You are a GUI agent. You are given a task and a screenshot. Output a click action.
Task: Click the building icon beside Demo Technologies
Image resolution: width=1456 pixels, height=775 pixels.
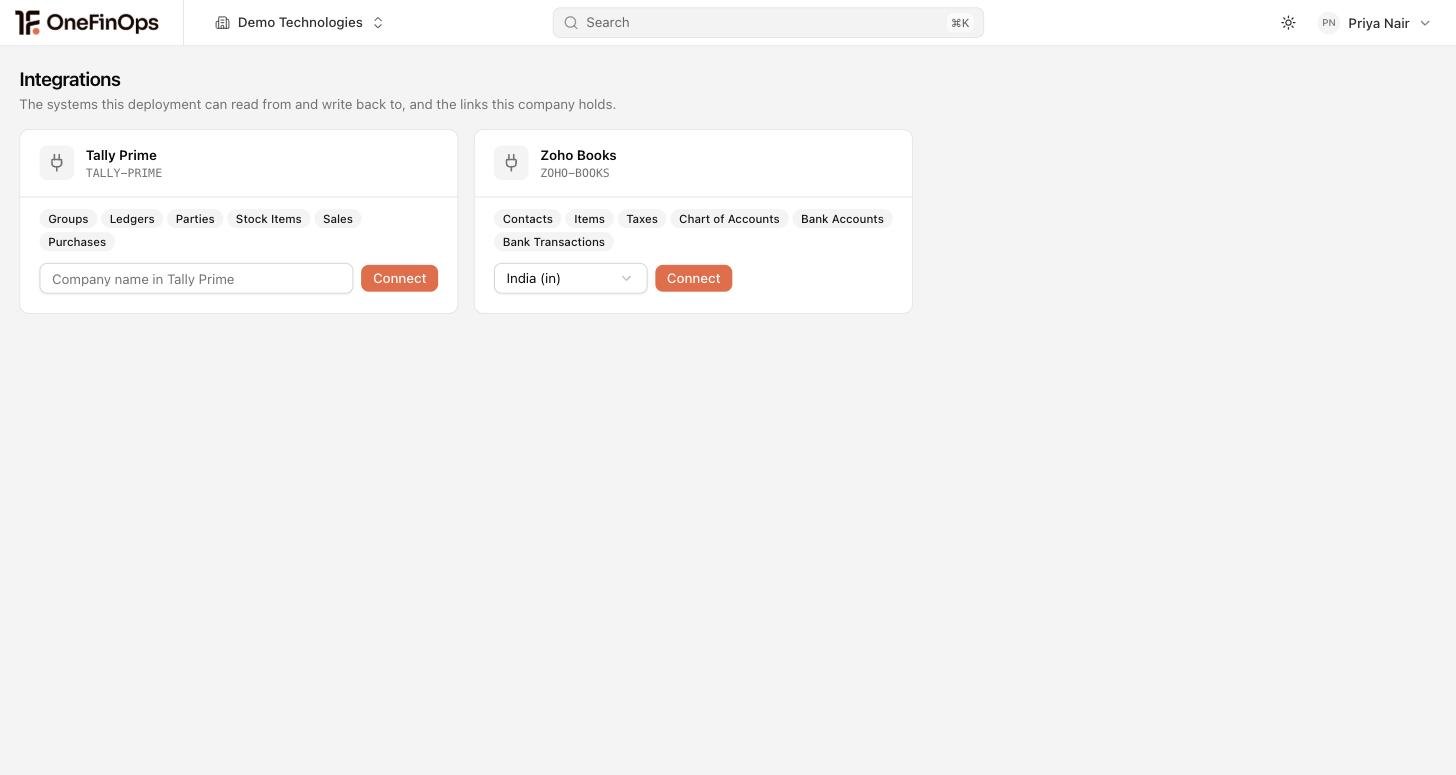222,23
